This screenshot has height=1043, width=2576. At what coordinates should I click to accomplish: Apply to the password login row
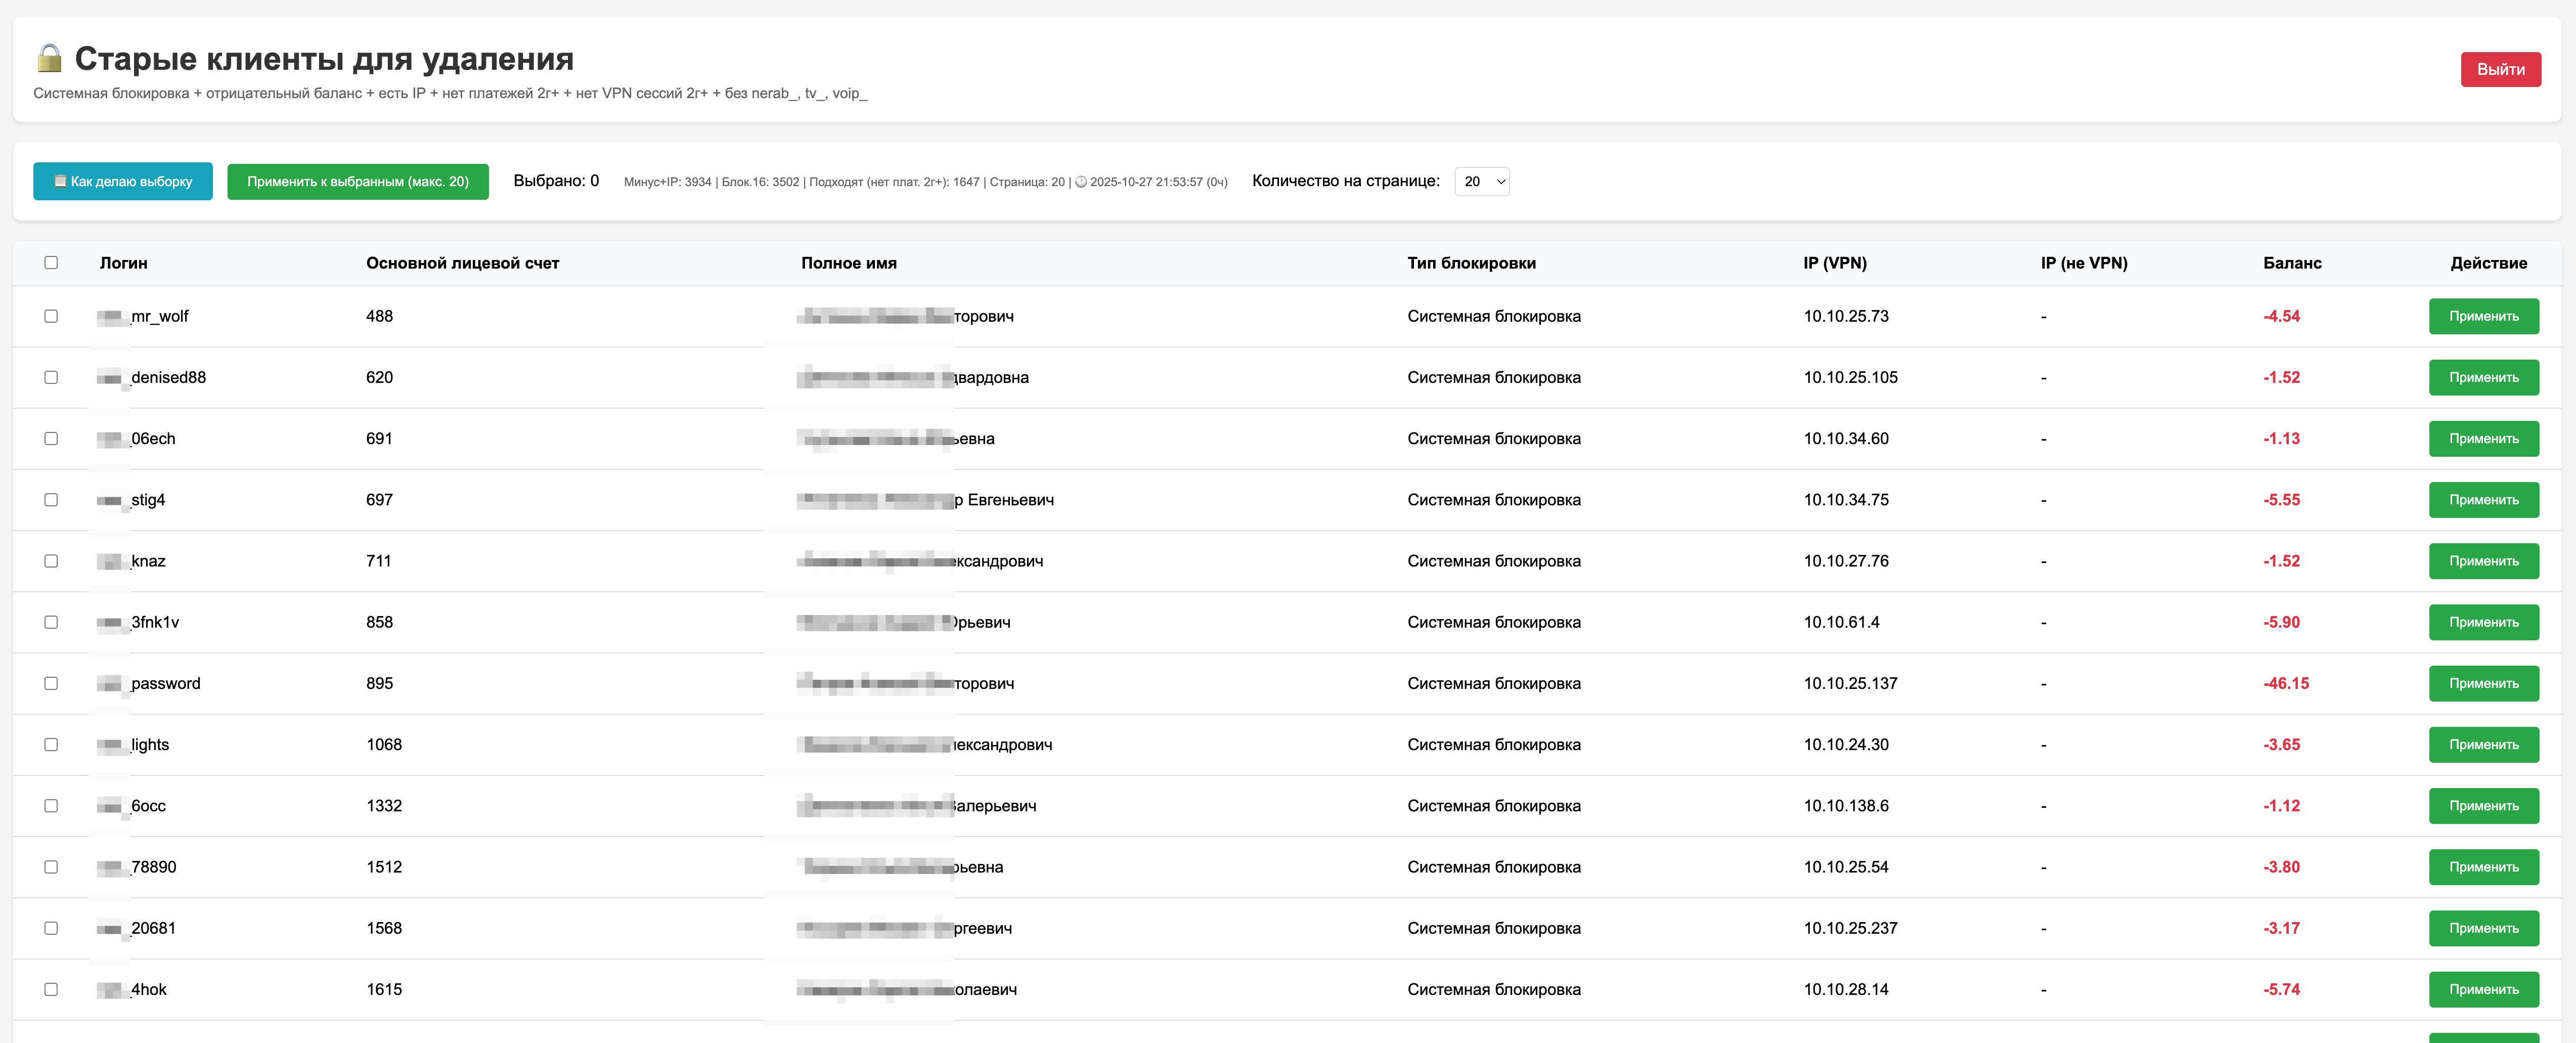2484,683
